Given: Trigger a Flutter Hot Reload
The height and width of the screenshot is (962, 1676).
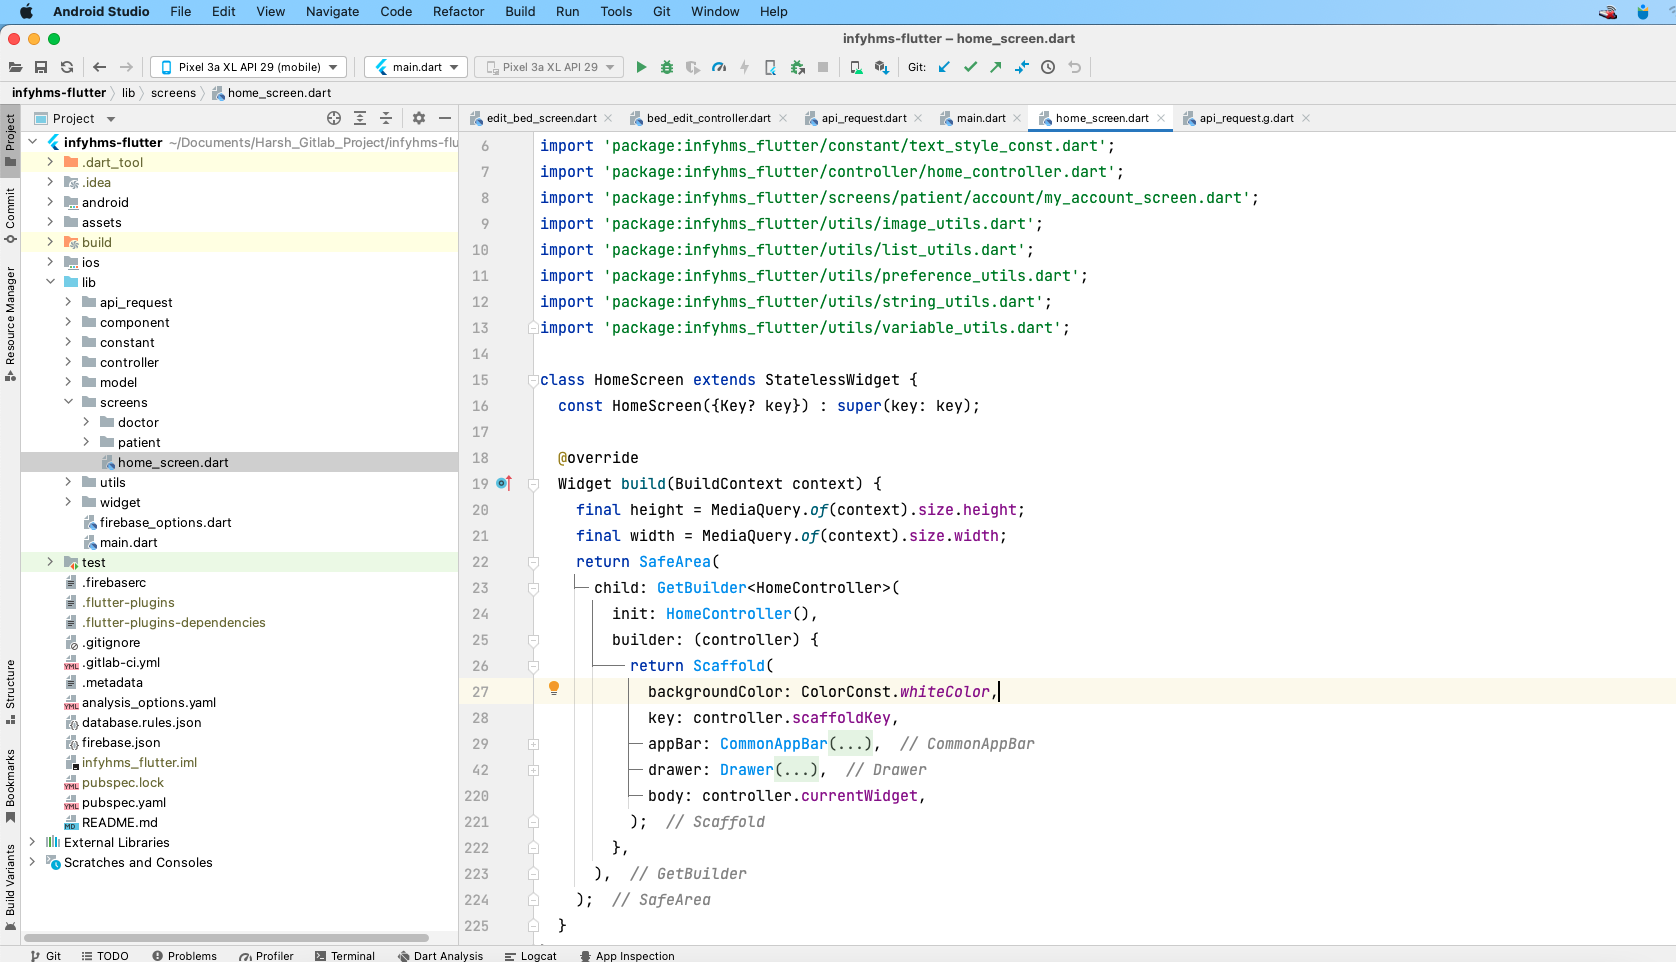Looking at the screenshot, I should (745, 67).
